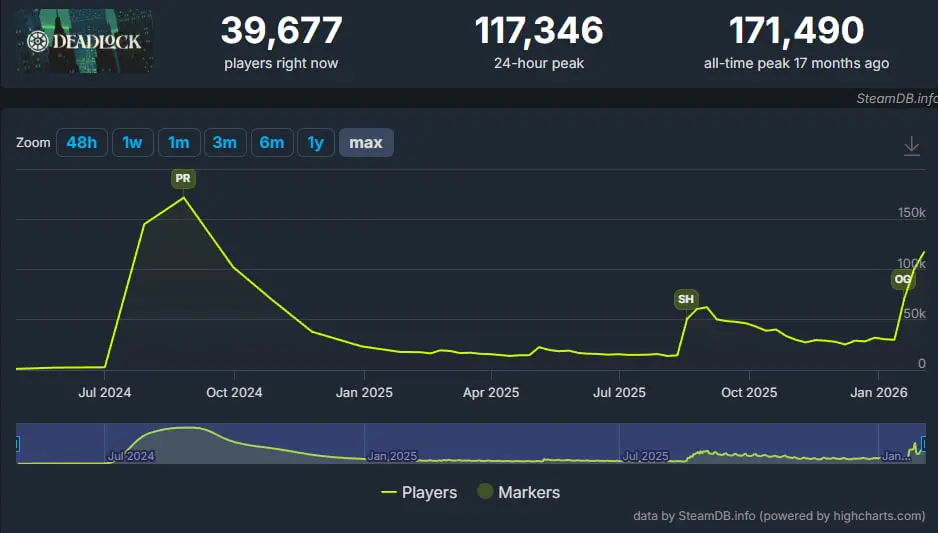Click the OG marker on the chart

pos(903,279)
